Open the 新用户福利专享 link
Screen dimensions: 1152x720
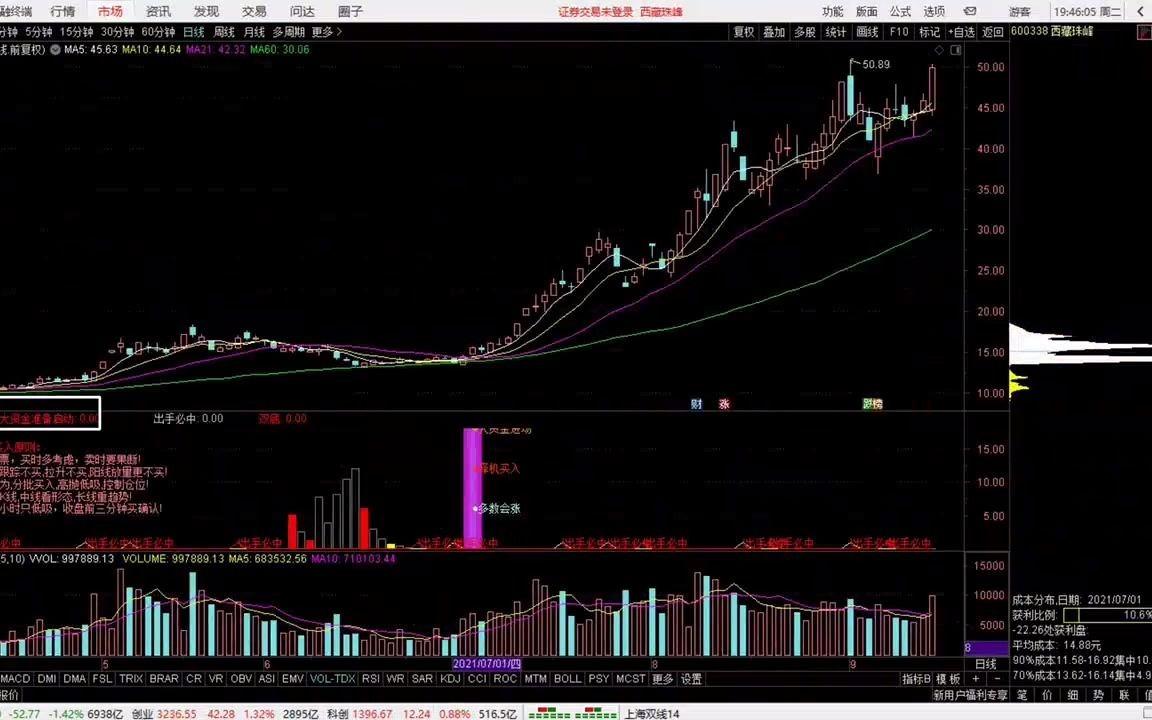pos(968,695)
